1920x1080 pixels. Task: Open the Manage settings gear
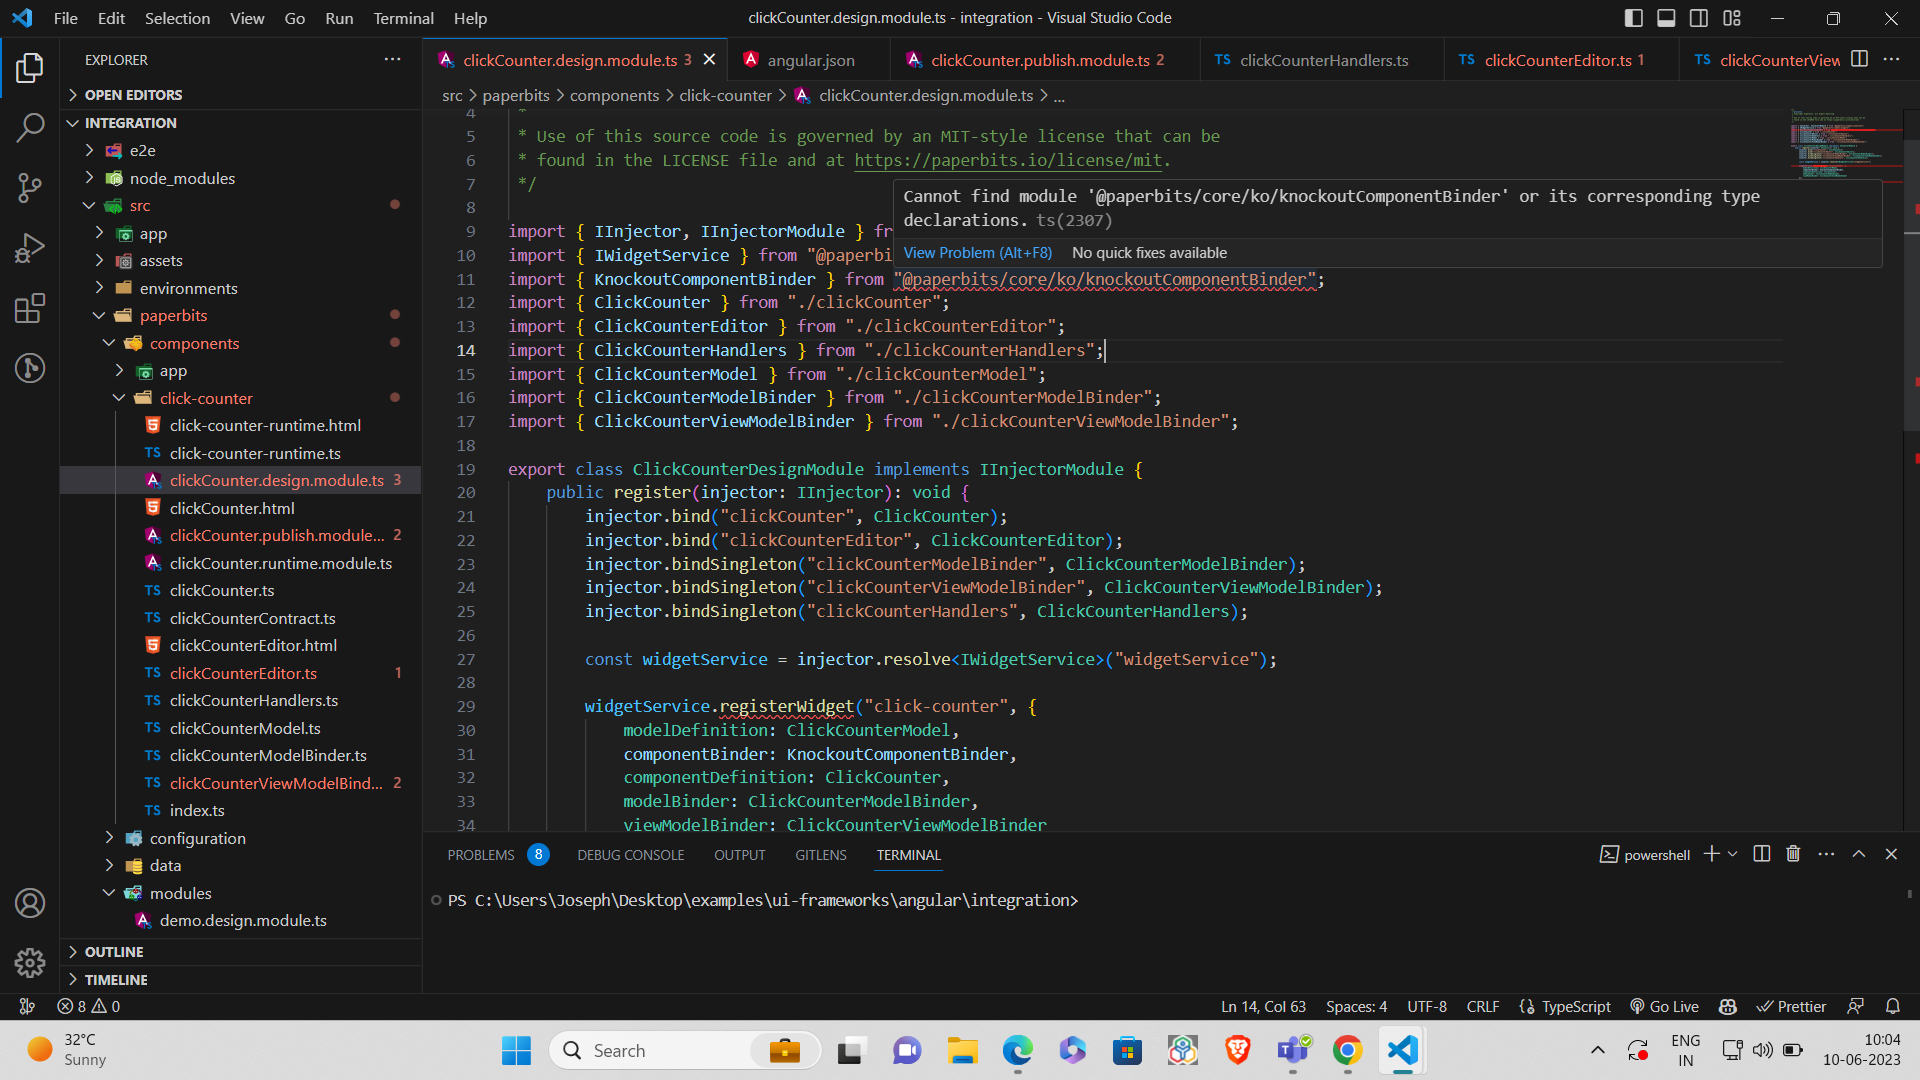(30, 963)
